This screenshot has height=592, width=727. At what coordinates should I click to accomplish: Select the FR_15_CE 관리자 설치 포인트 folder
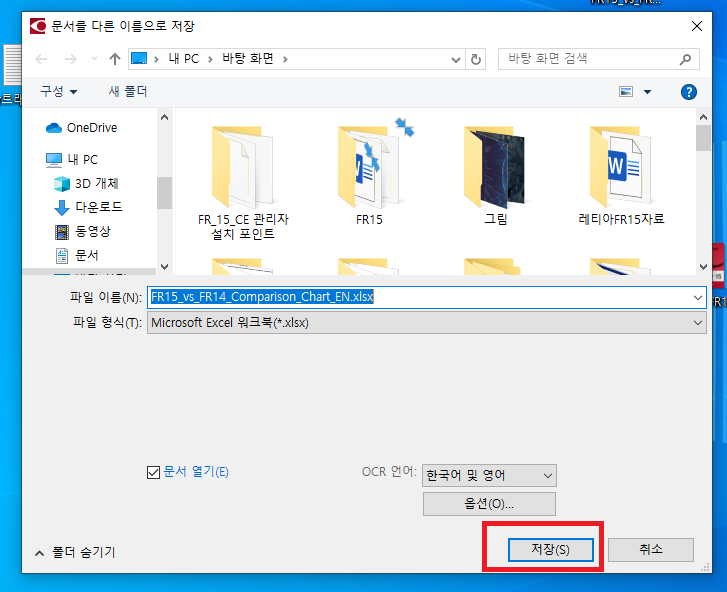(243, 182)
